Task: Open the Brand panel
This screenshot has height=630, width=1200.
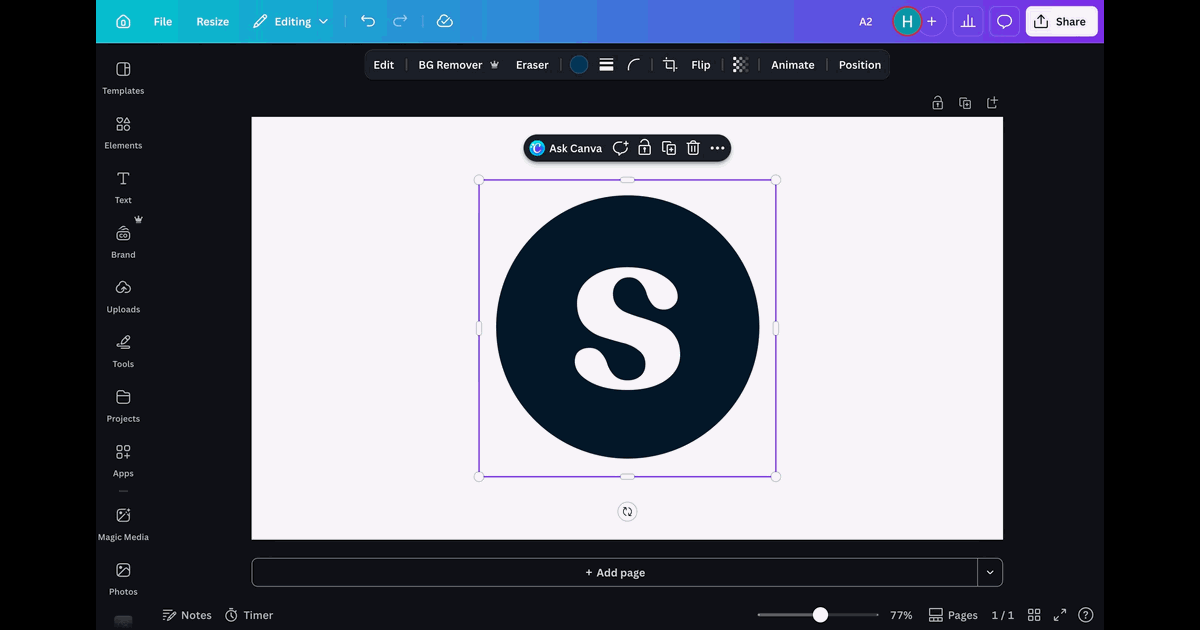Action: [x=123, y=242]
